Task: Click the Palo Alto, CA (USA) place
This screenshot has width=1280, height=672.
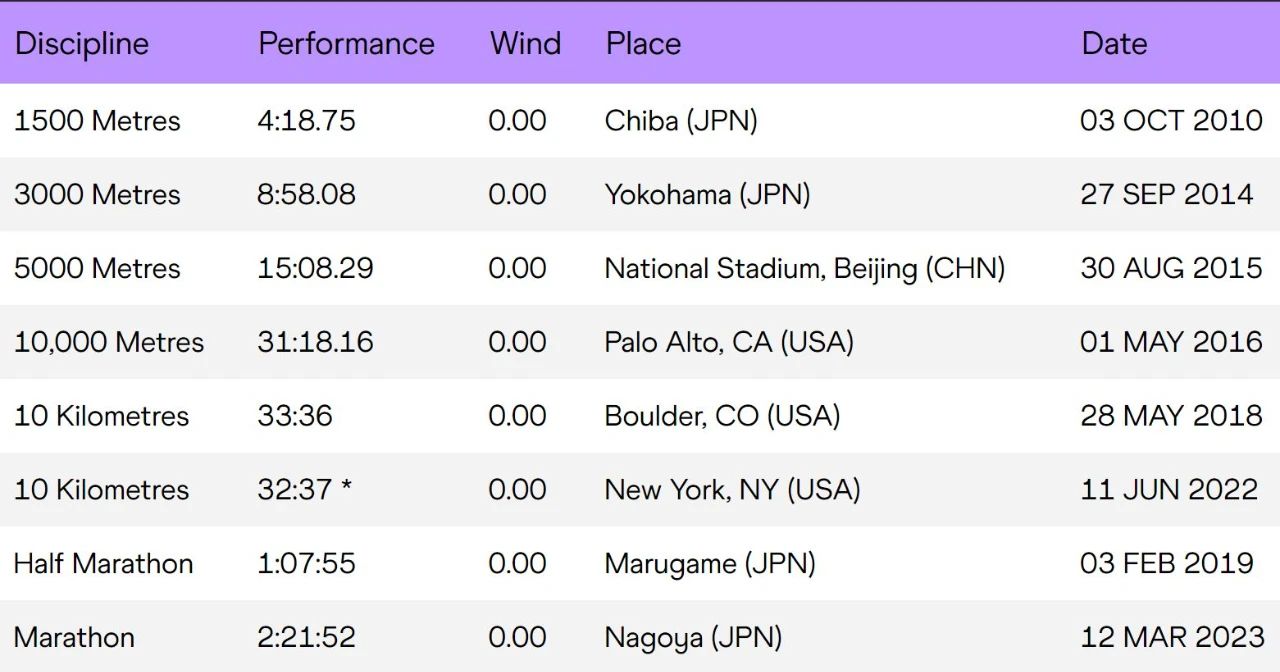Action: [x=729, y=342]
